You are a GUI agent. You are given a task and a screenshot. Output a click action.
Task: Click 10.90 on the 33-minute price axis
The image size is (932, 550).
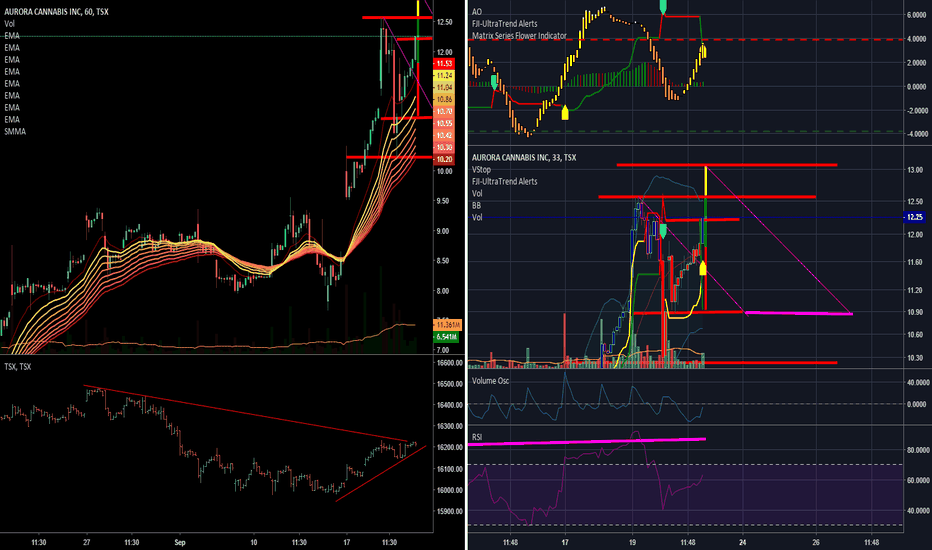tap(915, 312)
